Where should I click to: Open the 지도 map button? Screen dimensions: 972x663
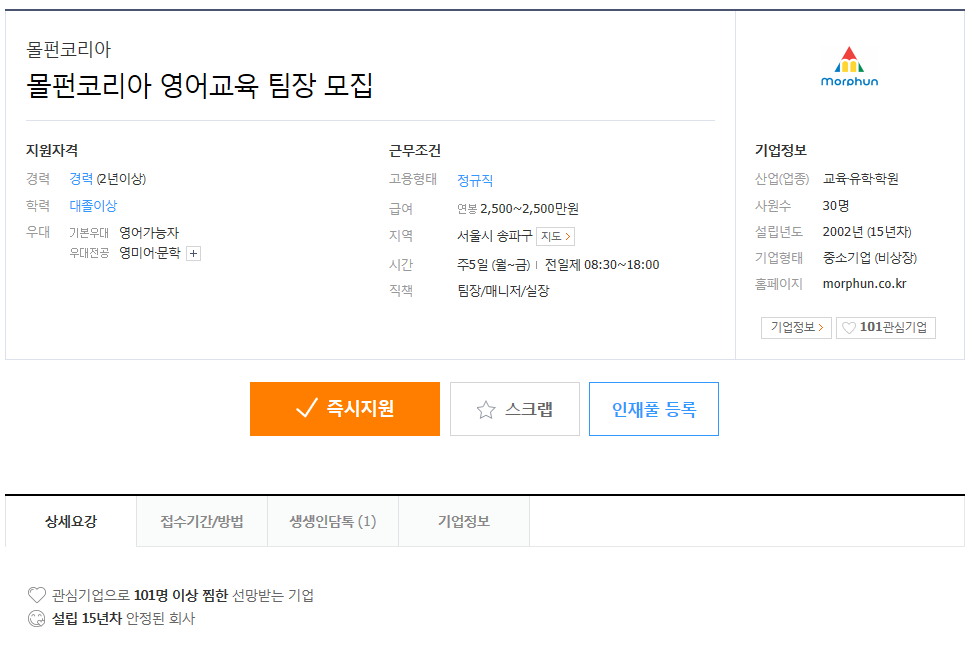[x=555, y=236]
